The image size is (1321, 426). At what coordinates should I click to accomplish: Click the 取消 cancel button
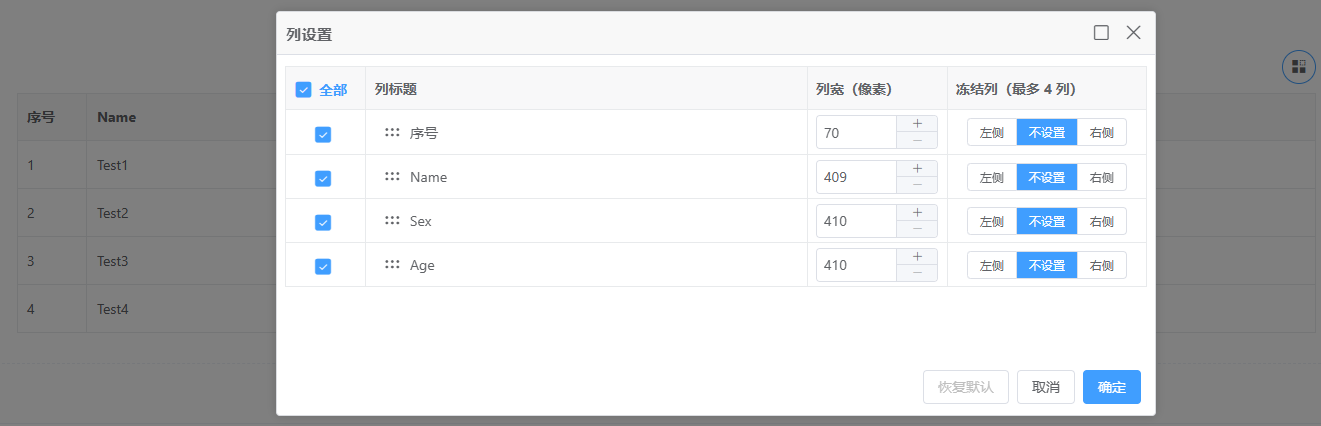[x=1046, y=387]
